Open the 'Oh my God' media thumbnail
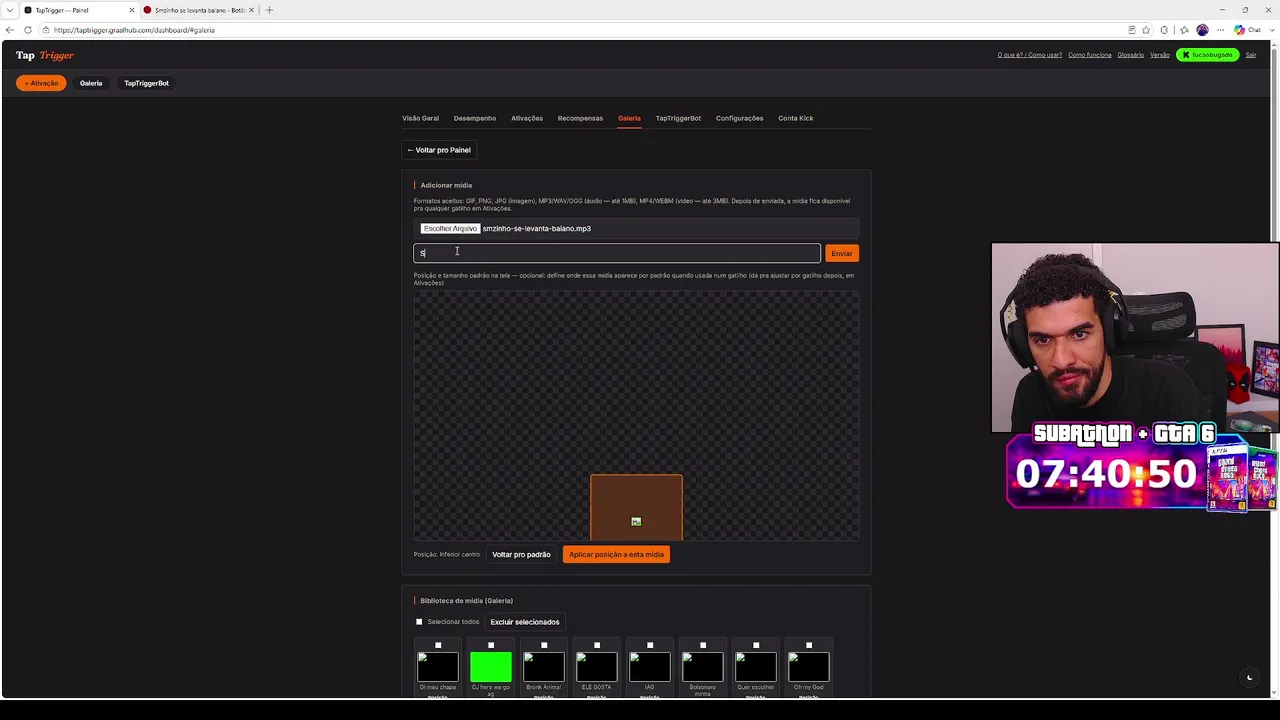 coord(809,667)
